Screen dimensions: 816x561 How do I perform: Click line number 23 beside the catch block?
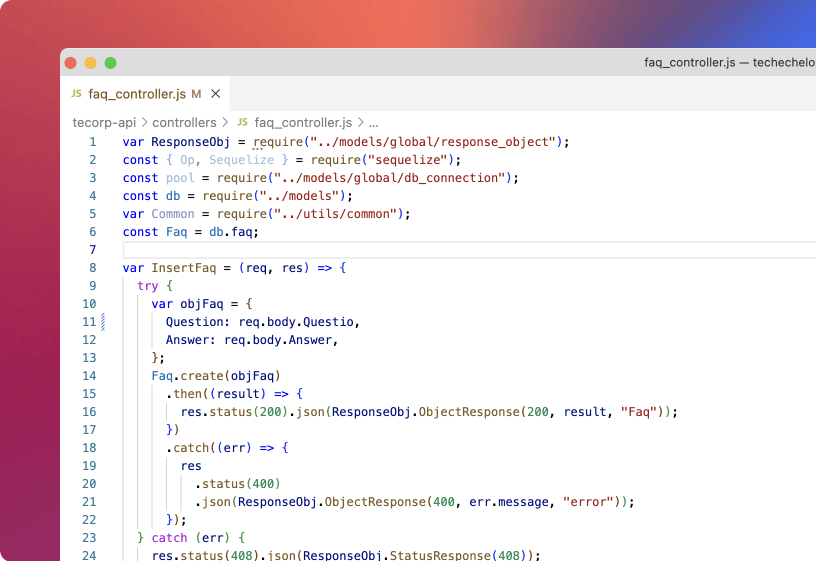(x=89, y=537)
